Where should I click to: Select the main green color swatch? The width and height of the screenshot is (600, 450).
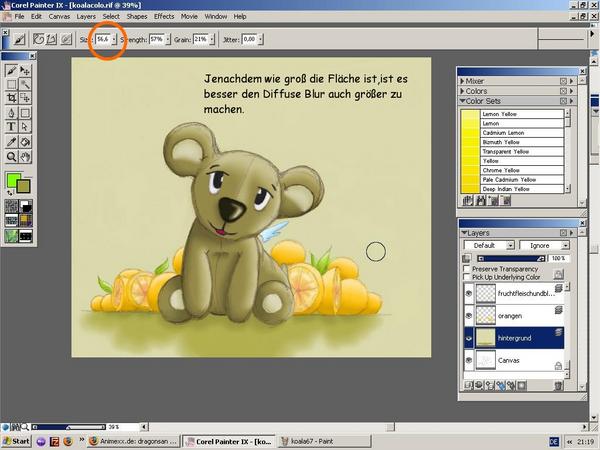tap(12, 179)
